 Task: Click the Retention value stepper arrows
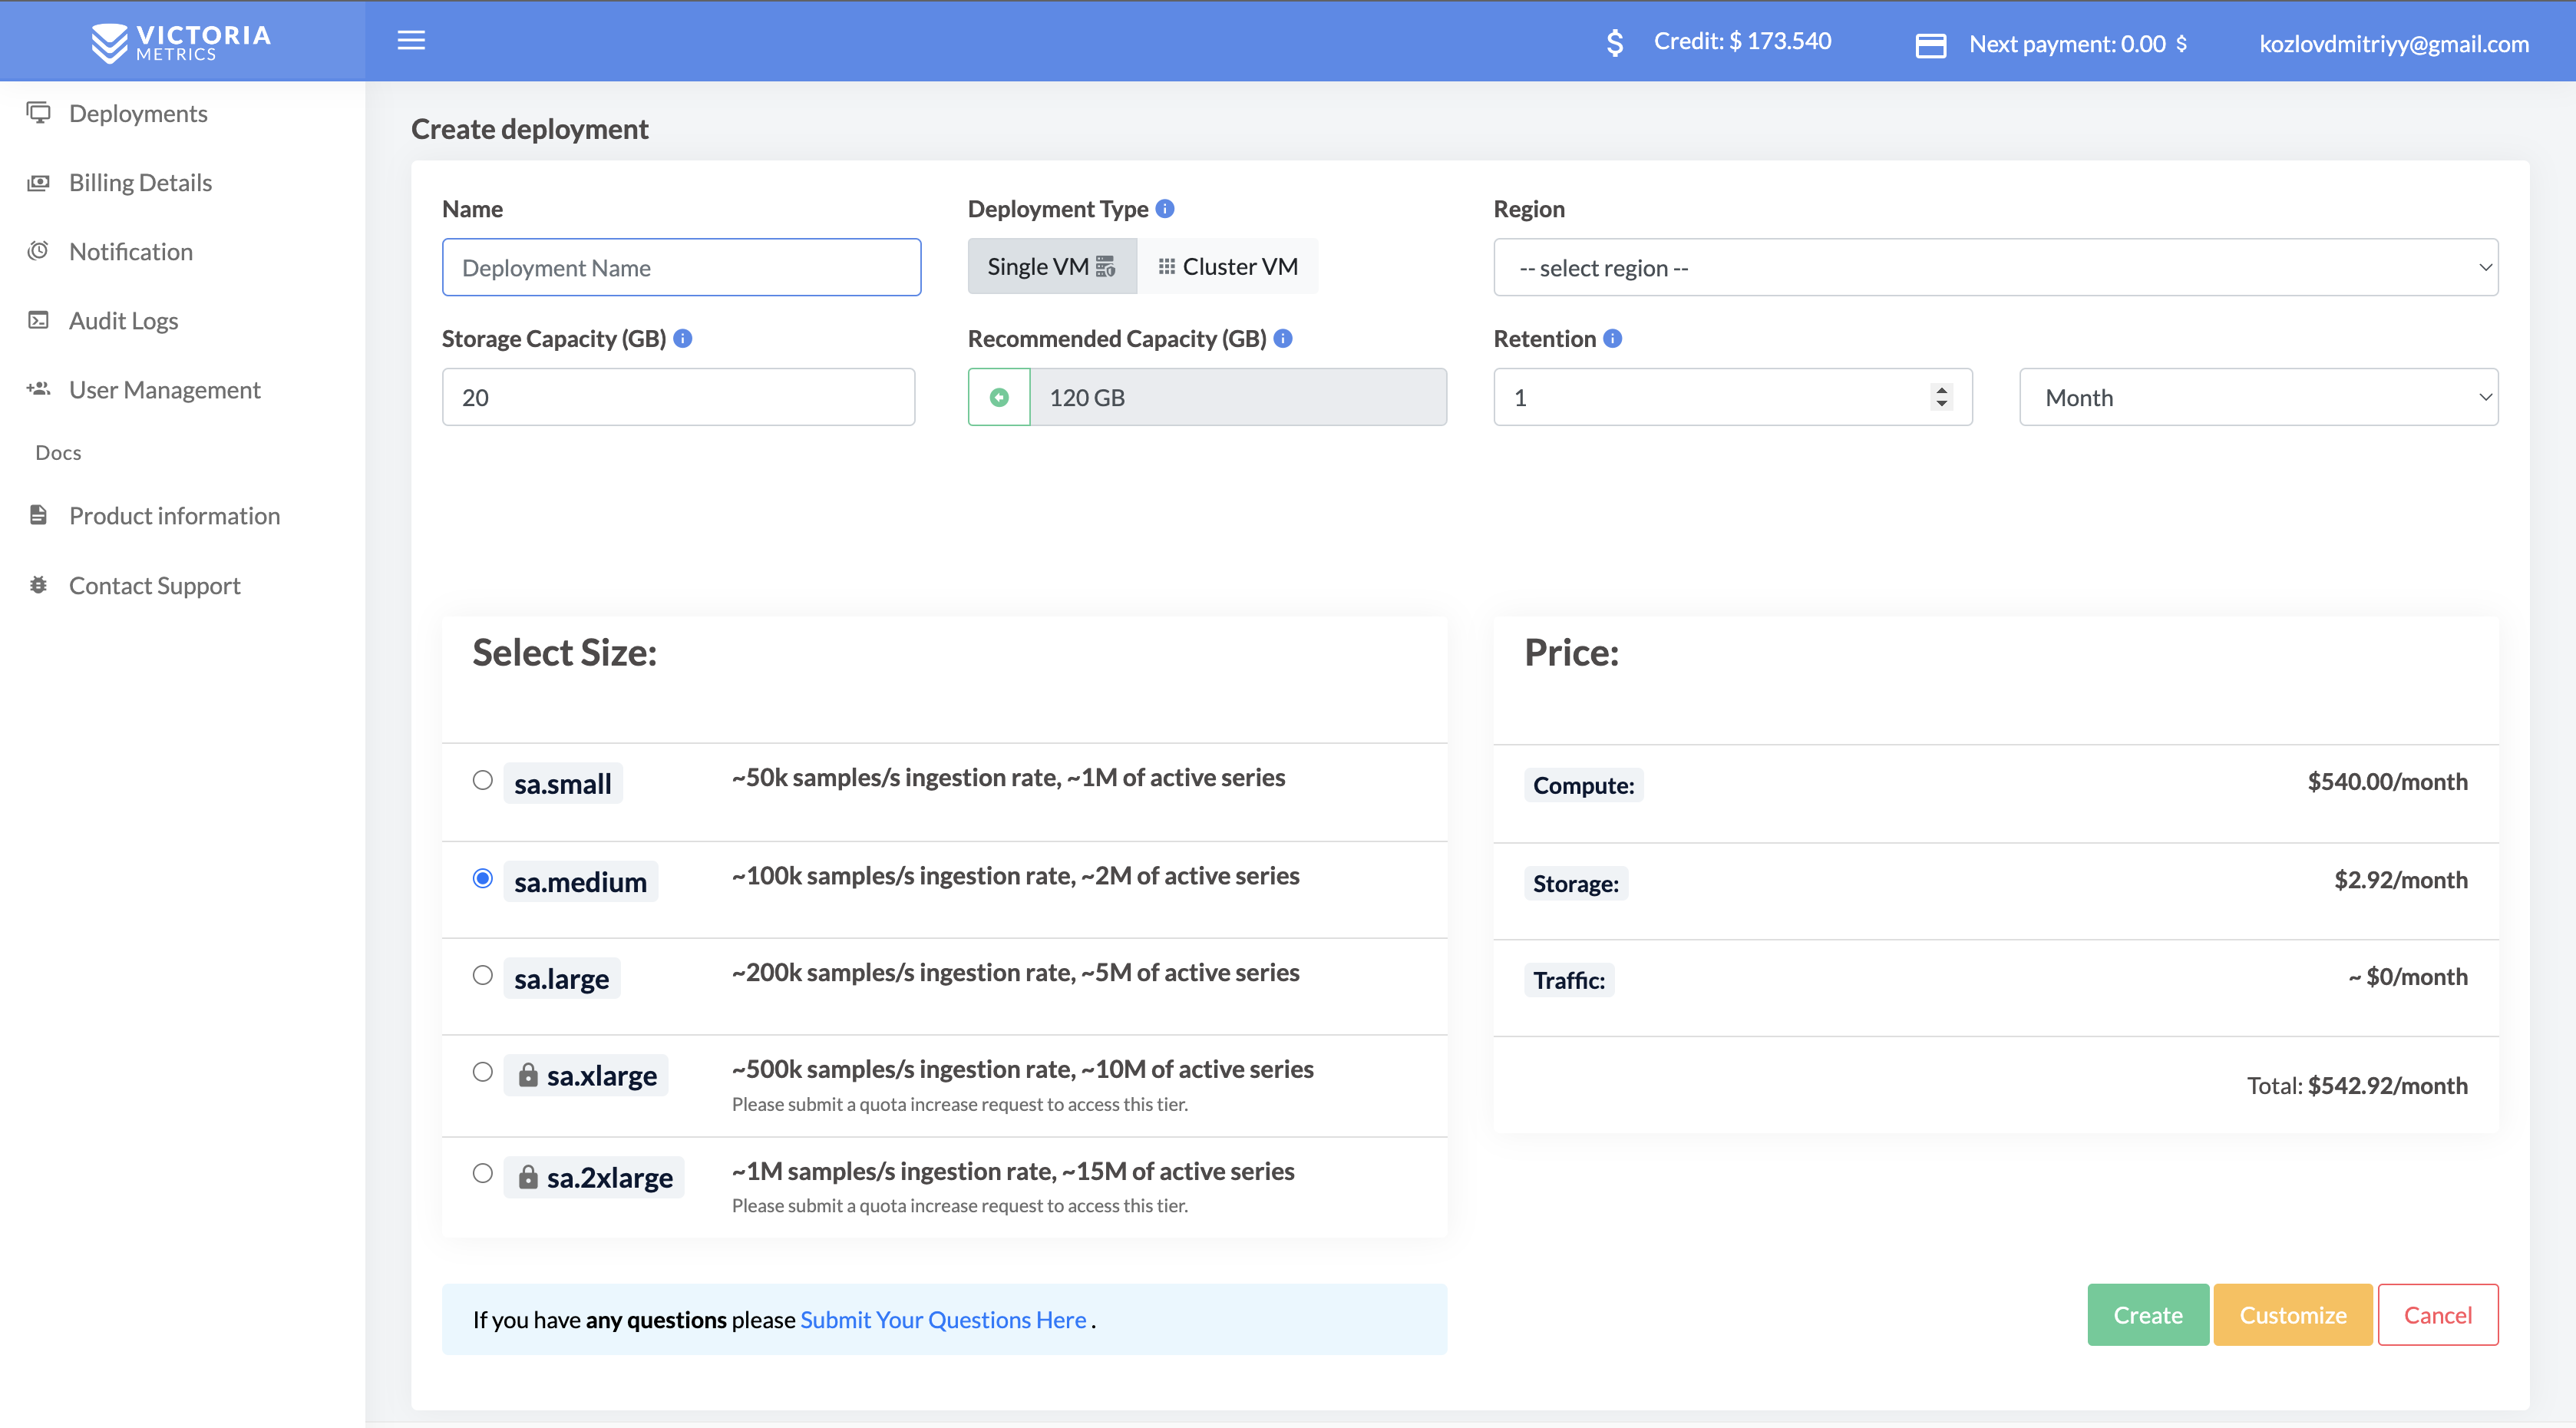1941,397
